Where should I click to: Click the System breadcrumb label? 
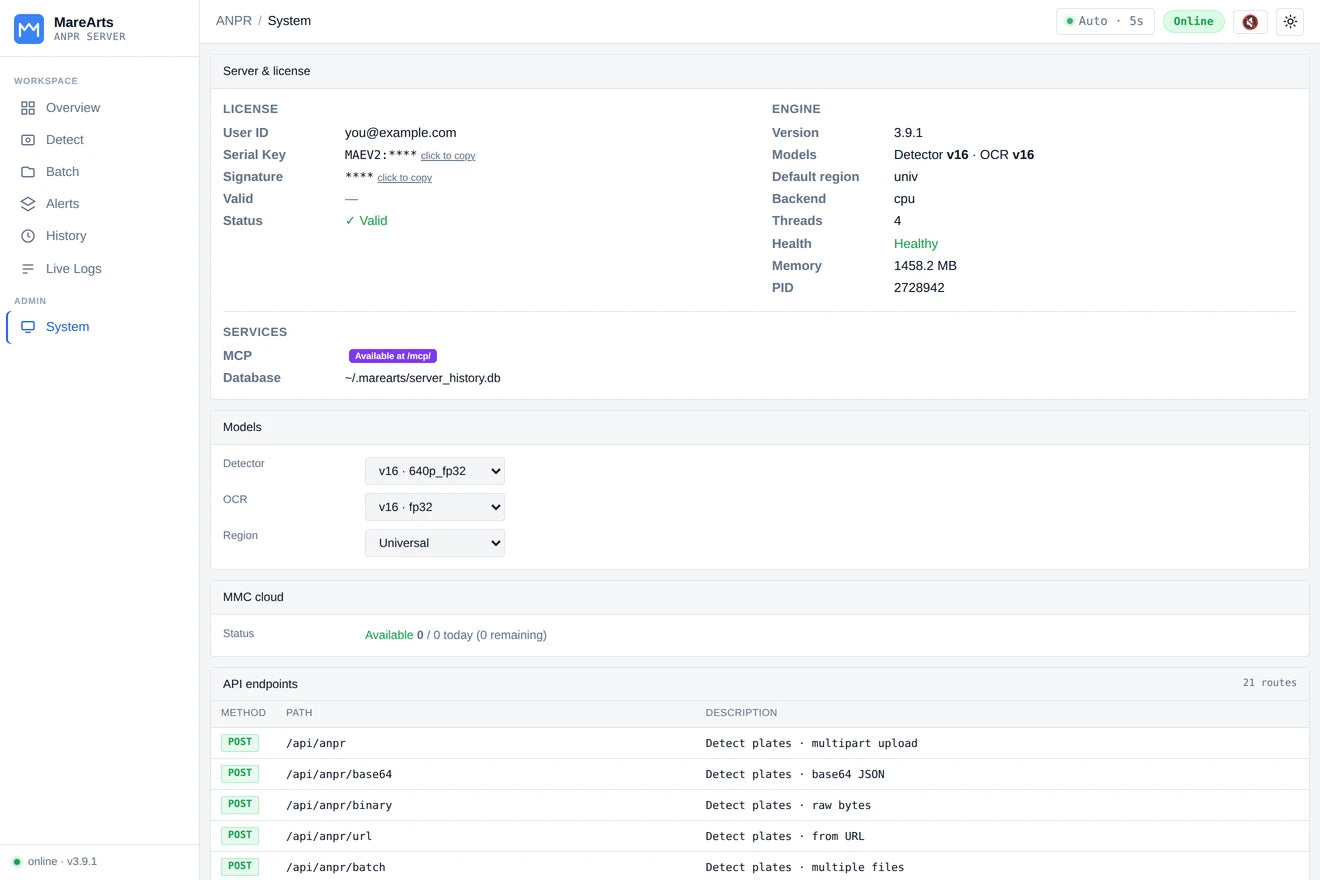pyautogui.click(x=289, y=21)
